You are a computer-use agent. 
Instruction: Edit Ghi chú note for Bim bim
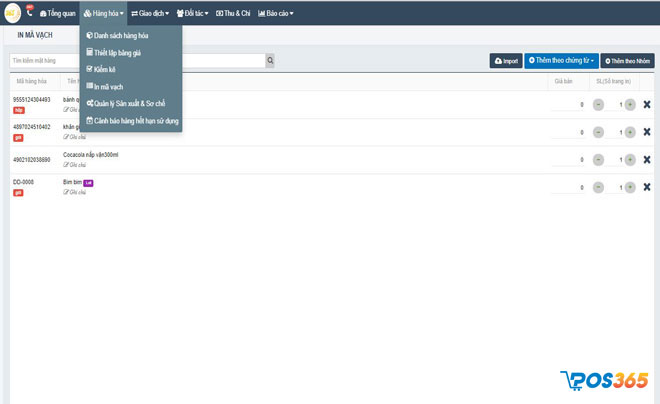coord(75,192)
